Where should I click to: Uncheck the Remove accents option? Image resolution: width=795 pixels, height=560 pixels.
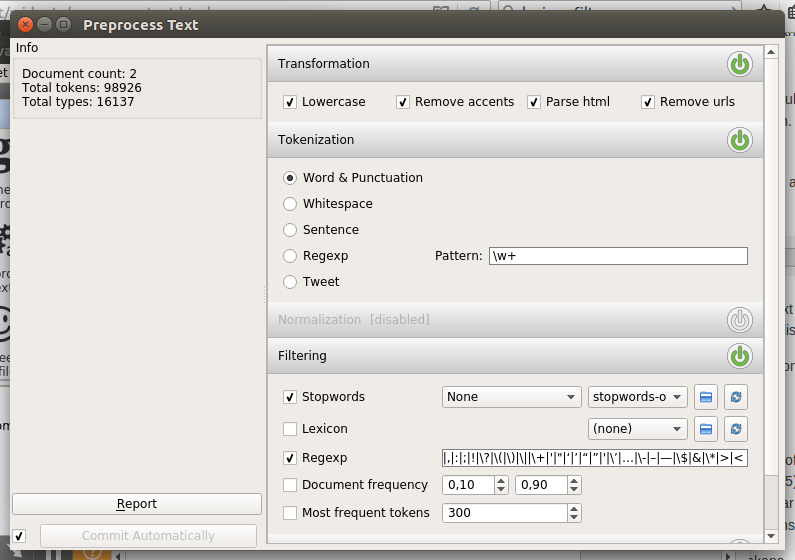click(403, 102)
